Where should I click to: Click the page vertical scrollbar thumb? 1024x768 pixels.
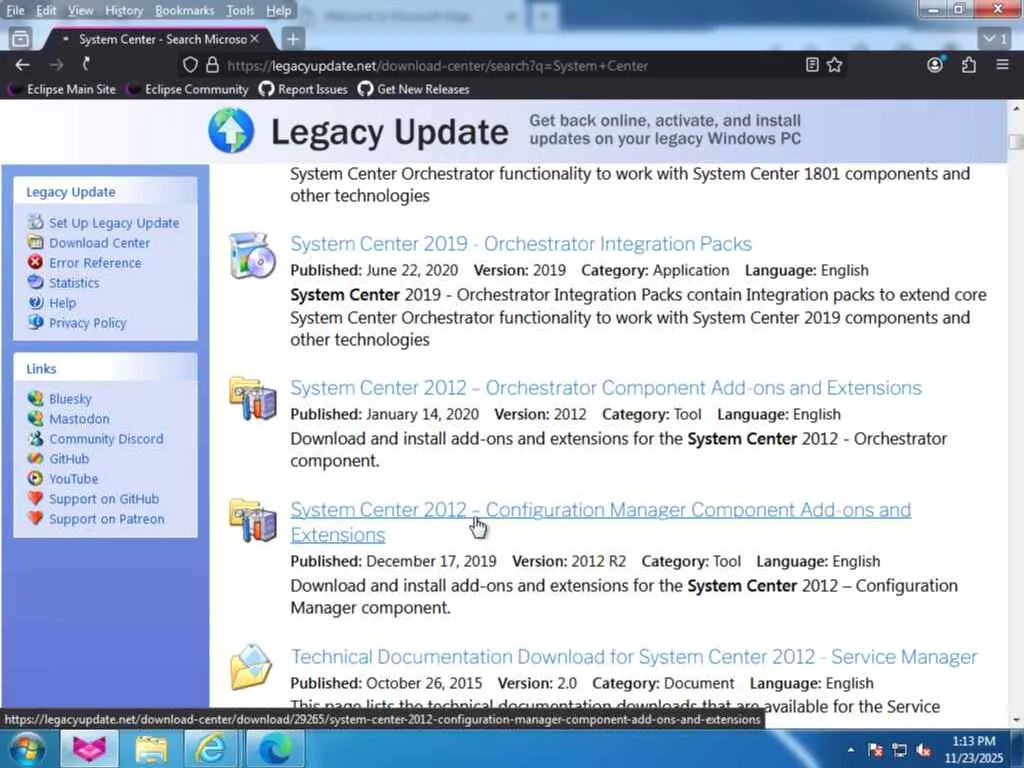pyautogui.click(x=1016, y=141)
